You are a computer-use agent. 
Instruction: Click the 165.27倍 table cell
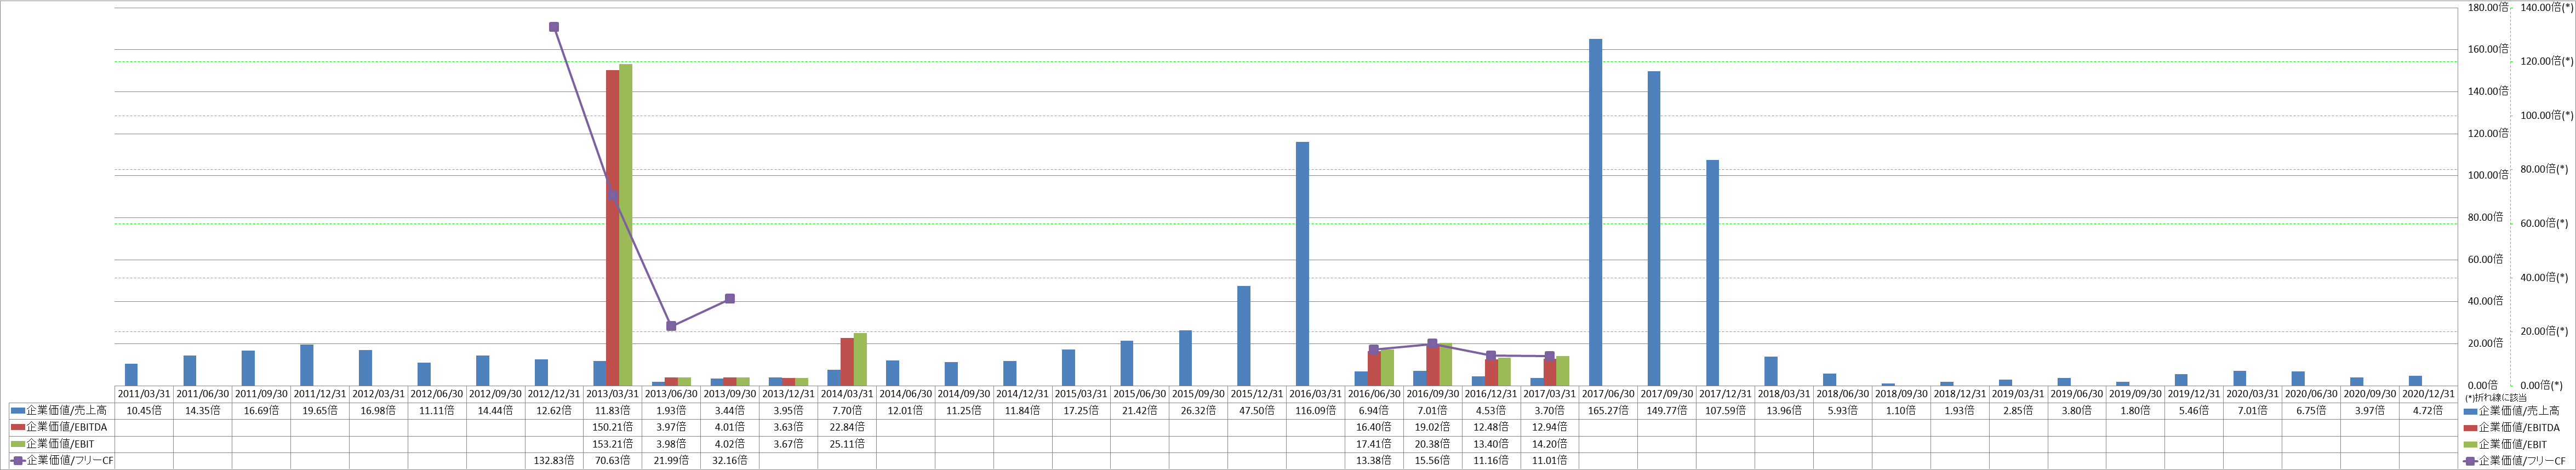(1609, 411)
